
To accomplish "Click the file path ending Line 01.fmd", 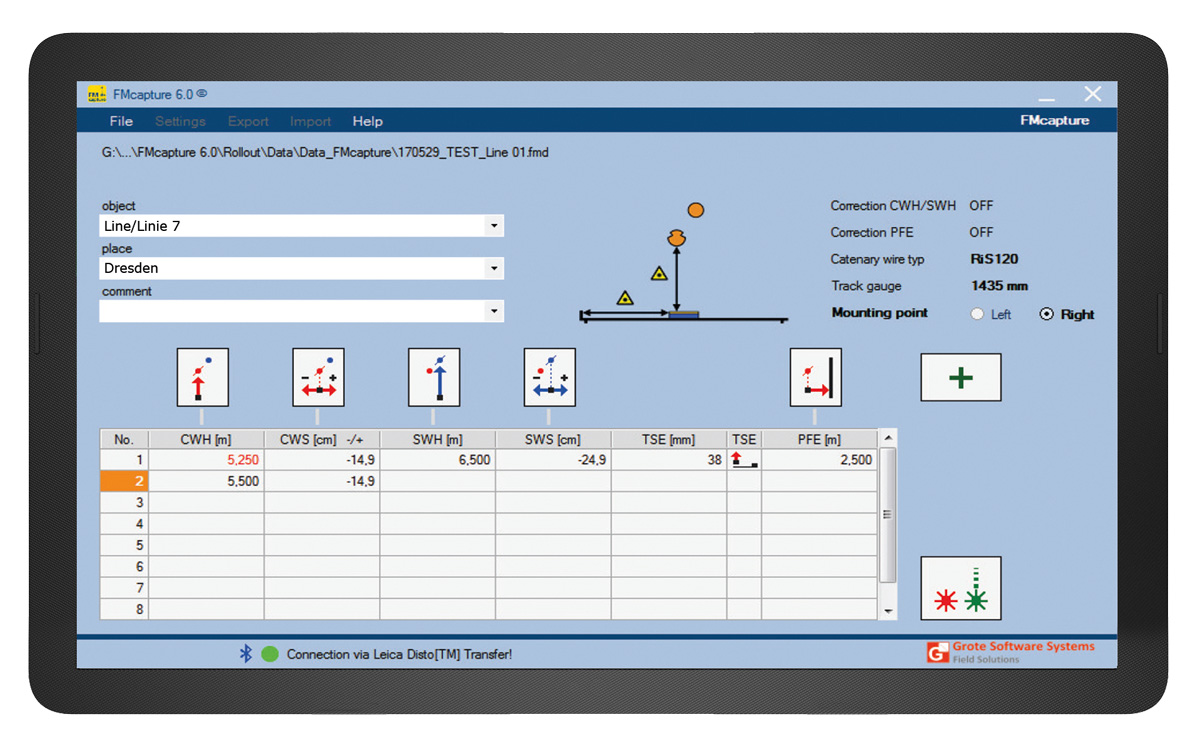I will pyautogui.click(x=325, y=153).
